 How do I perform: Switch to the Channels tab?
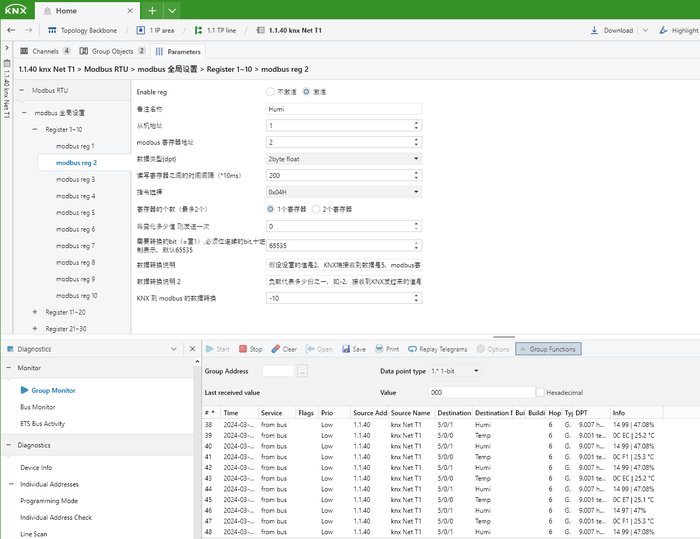point(45,51)
